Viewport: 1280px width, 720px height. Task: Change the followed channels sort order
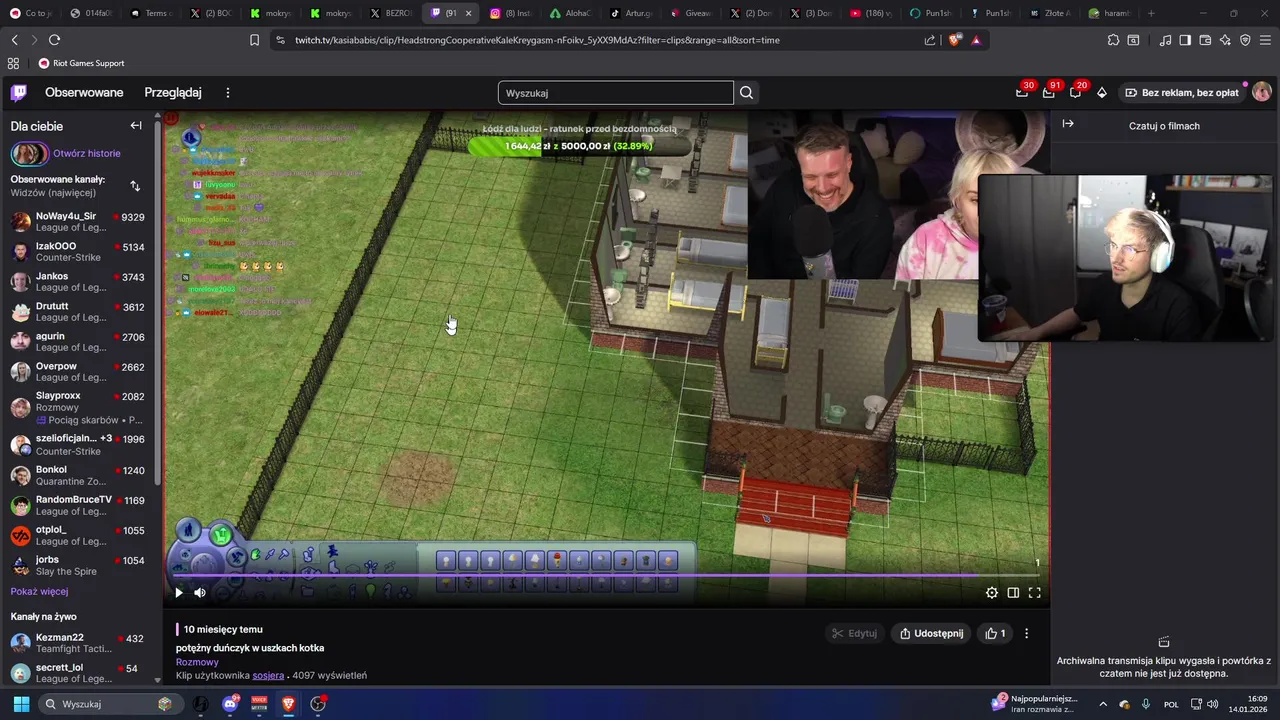tap(135, 186)
